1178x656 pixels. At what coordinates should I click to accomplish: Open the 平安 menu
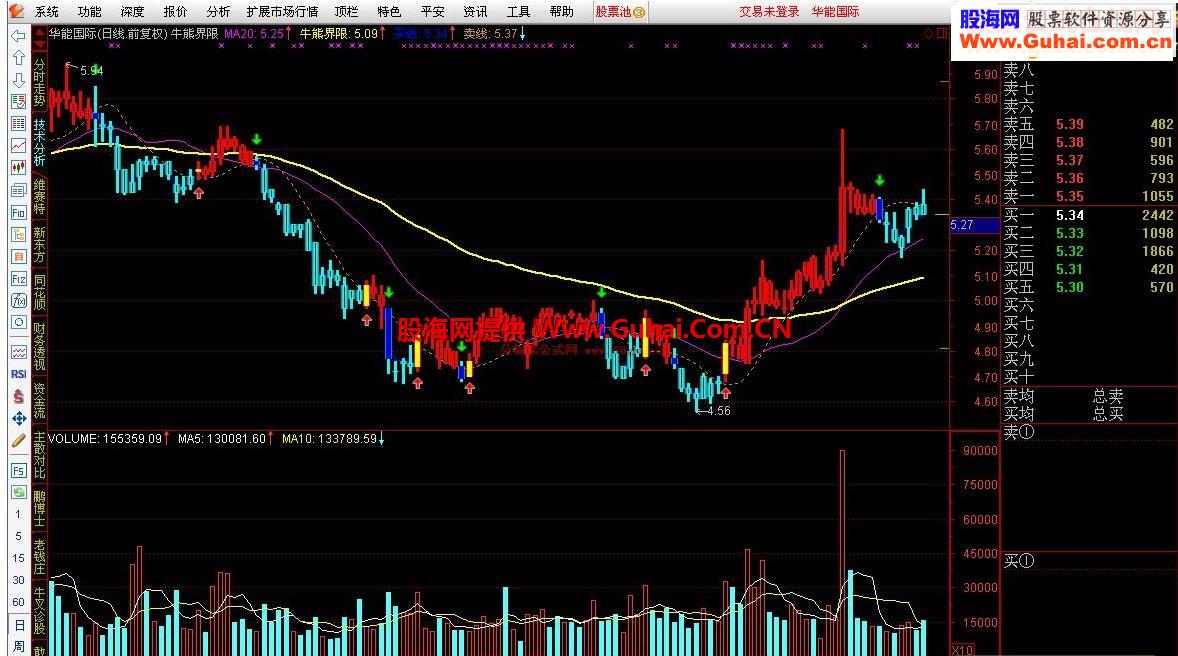pyautogui.click(x=432, y=11)
